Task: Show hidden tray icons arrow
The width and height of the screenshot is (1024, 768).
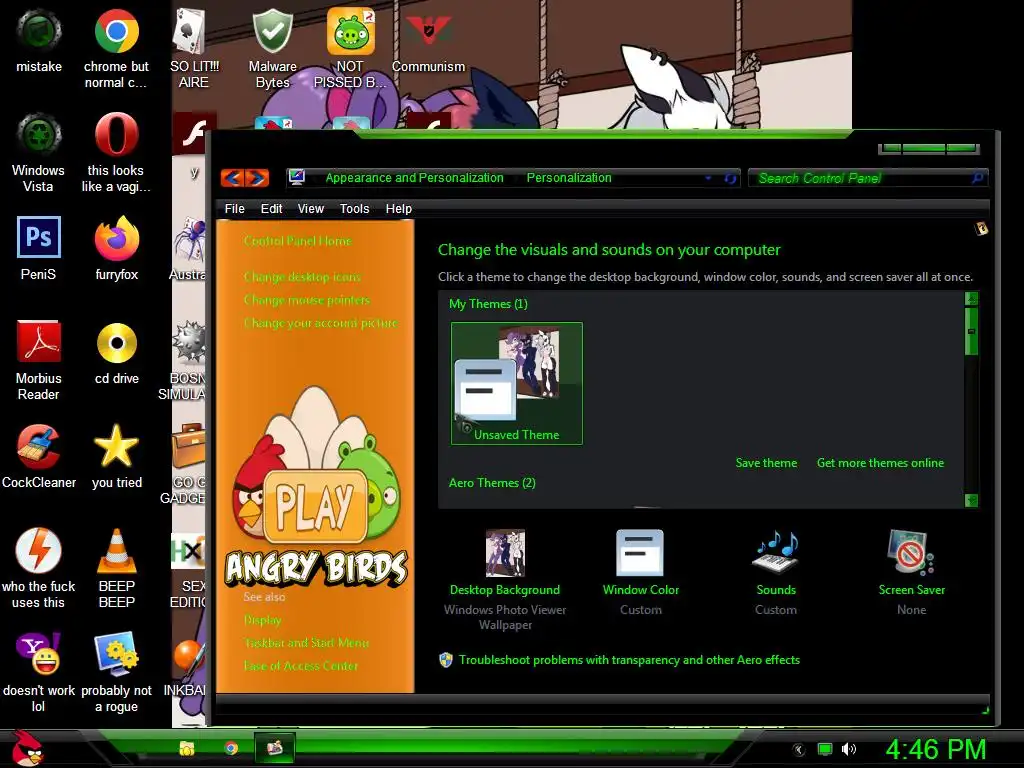Action: coord(798,750)
